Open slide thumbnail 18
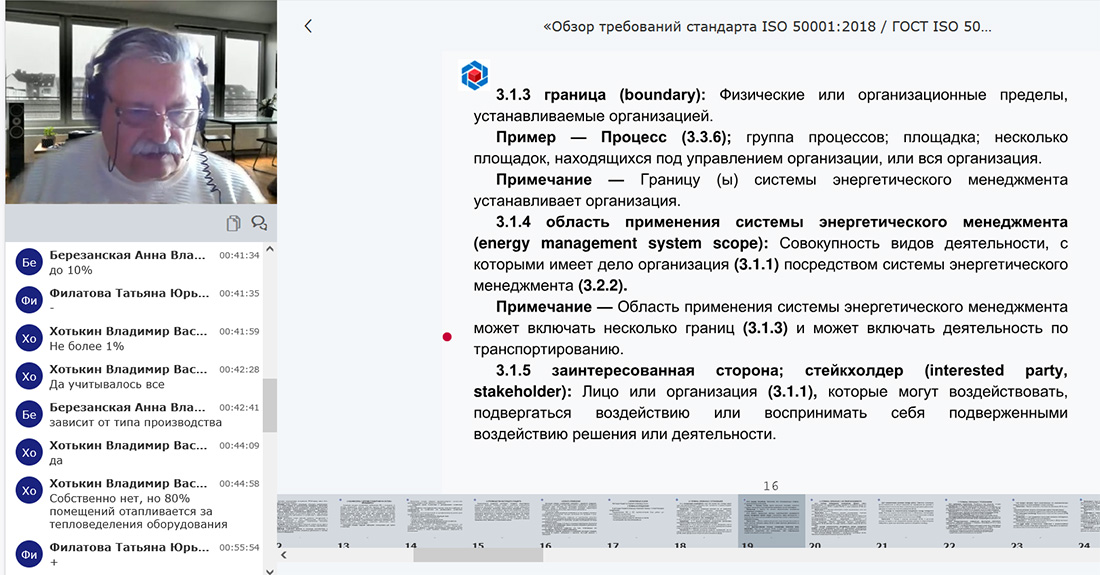 tap(704, 520)
